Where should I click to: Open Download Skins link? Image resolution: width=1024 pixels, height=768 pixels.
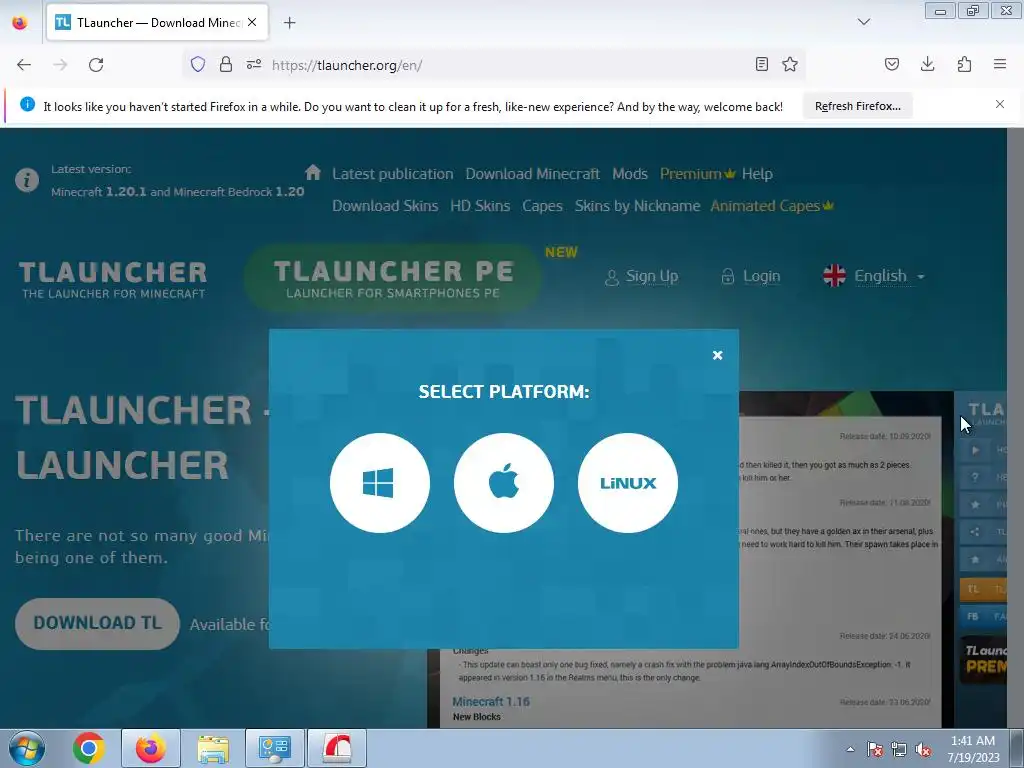(385, 206)
